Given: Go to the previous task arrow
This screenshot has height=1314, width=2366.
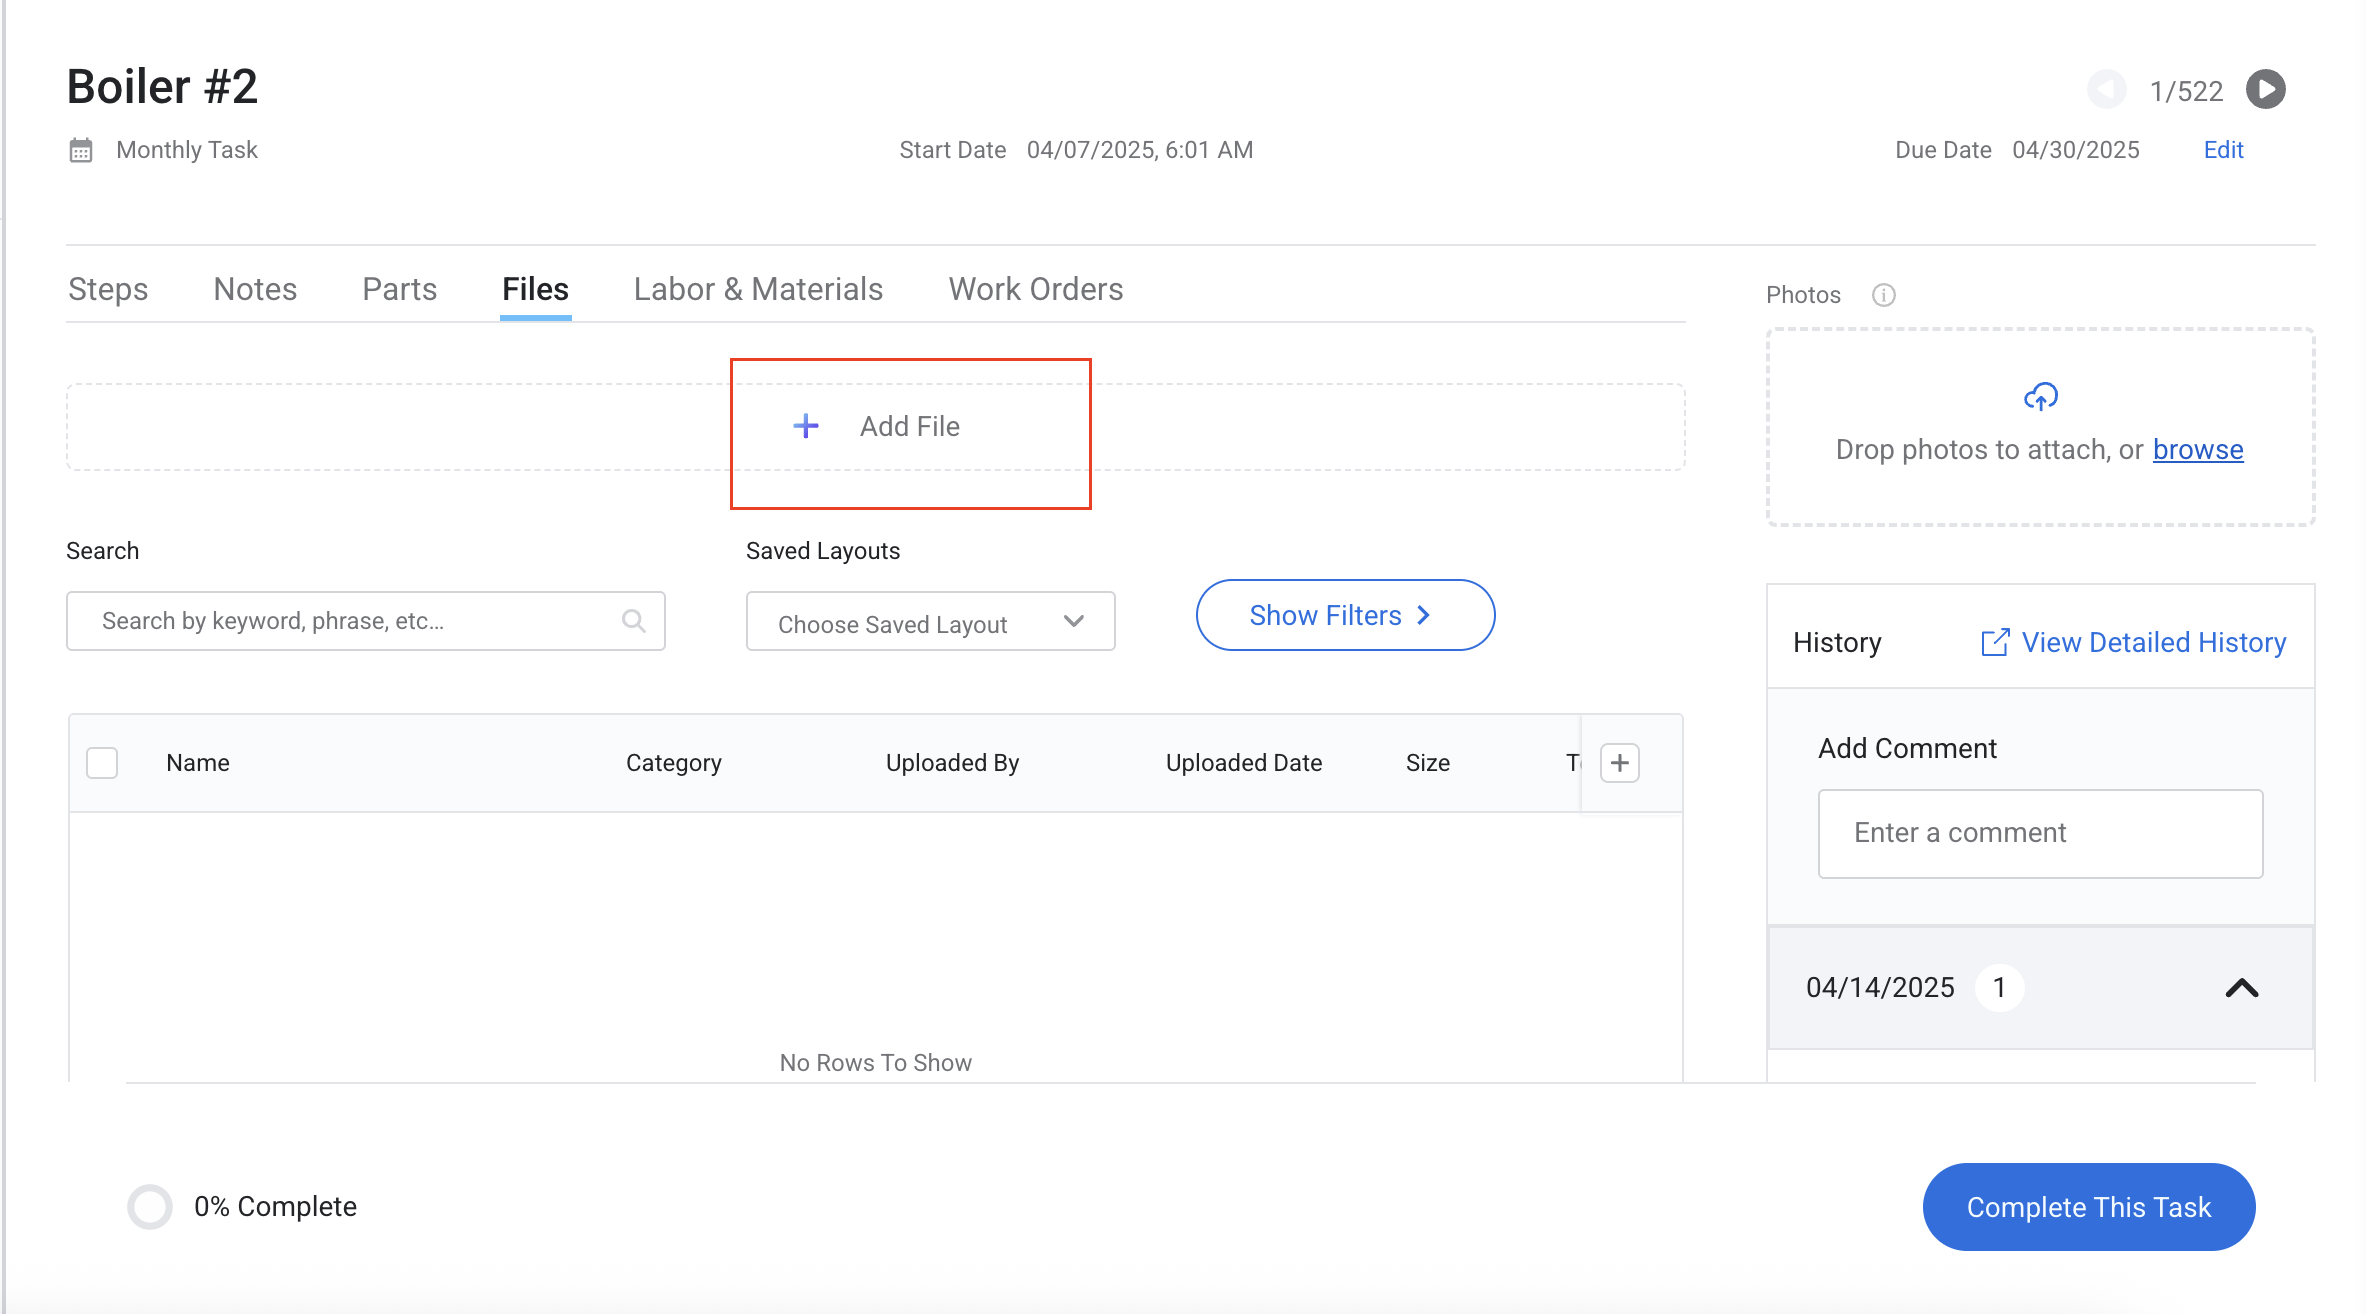Looking at the screenshot, I should point(2106,89).
